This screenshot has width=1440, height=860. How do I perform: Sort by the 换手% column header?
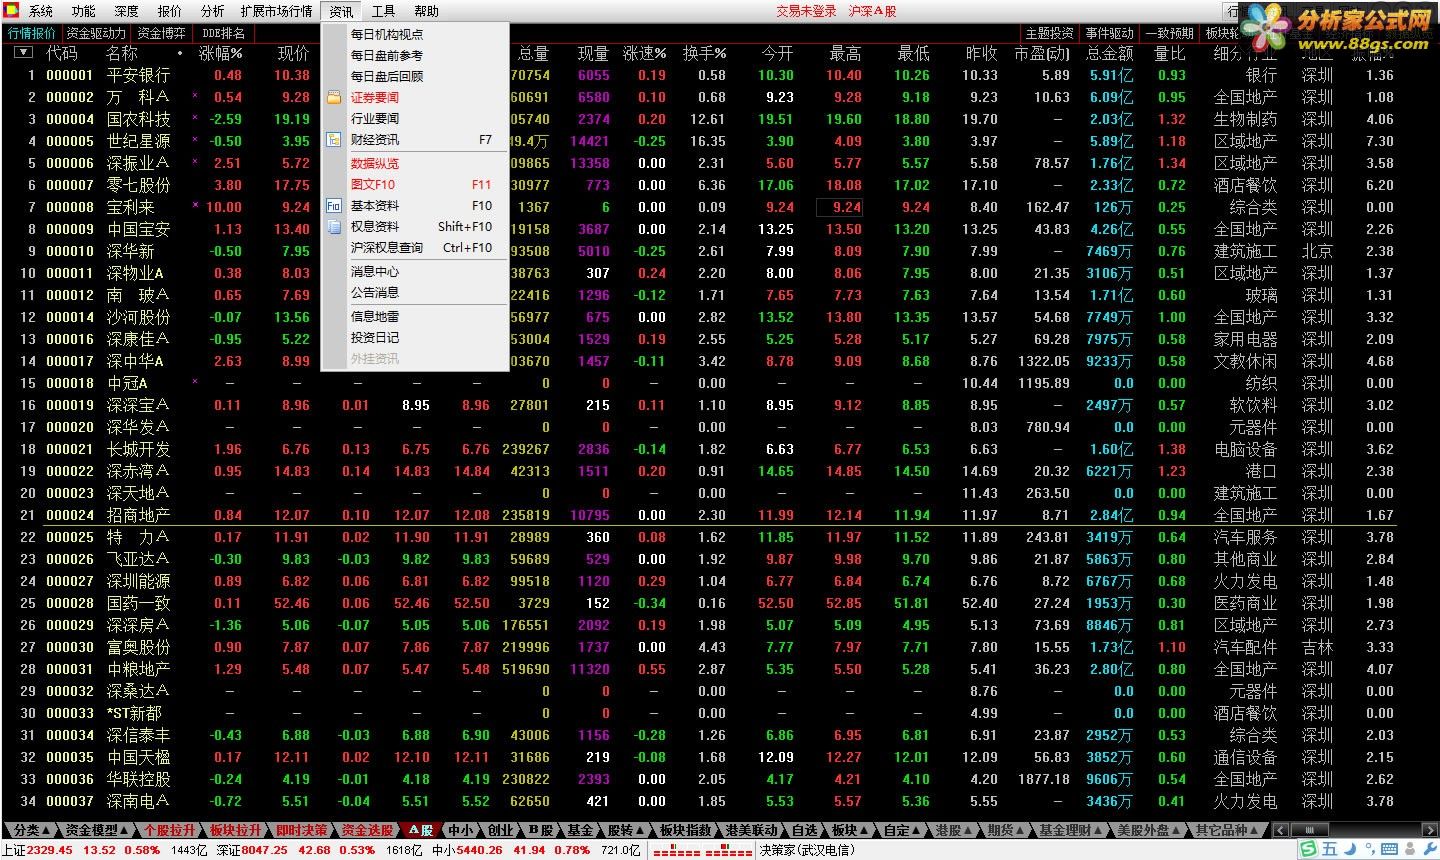[705, 53]
